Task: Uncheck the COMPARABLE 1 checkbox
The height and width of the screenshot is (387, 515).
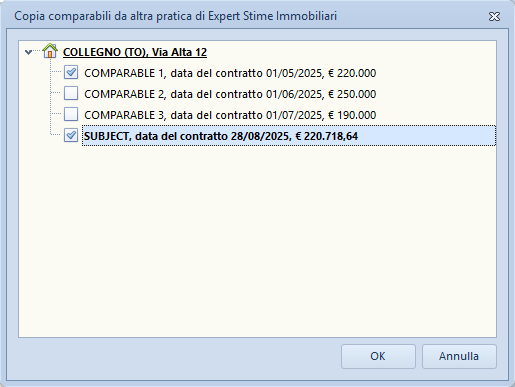Action: click(71, 72)
